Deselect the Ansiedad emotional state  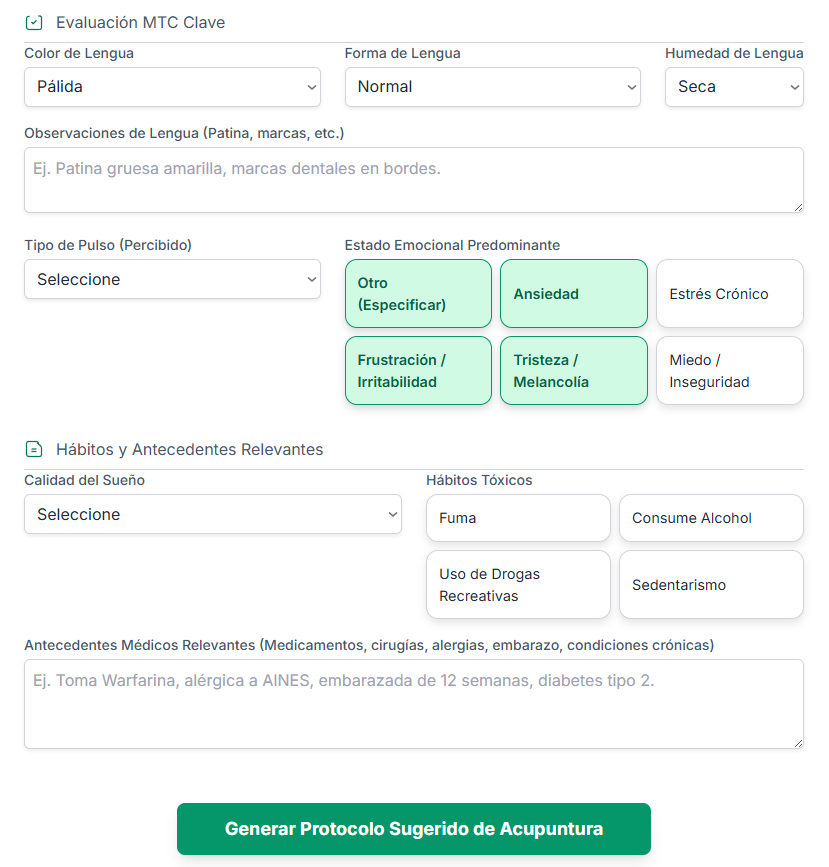coord(573,293)
